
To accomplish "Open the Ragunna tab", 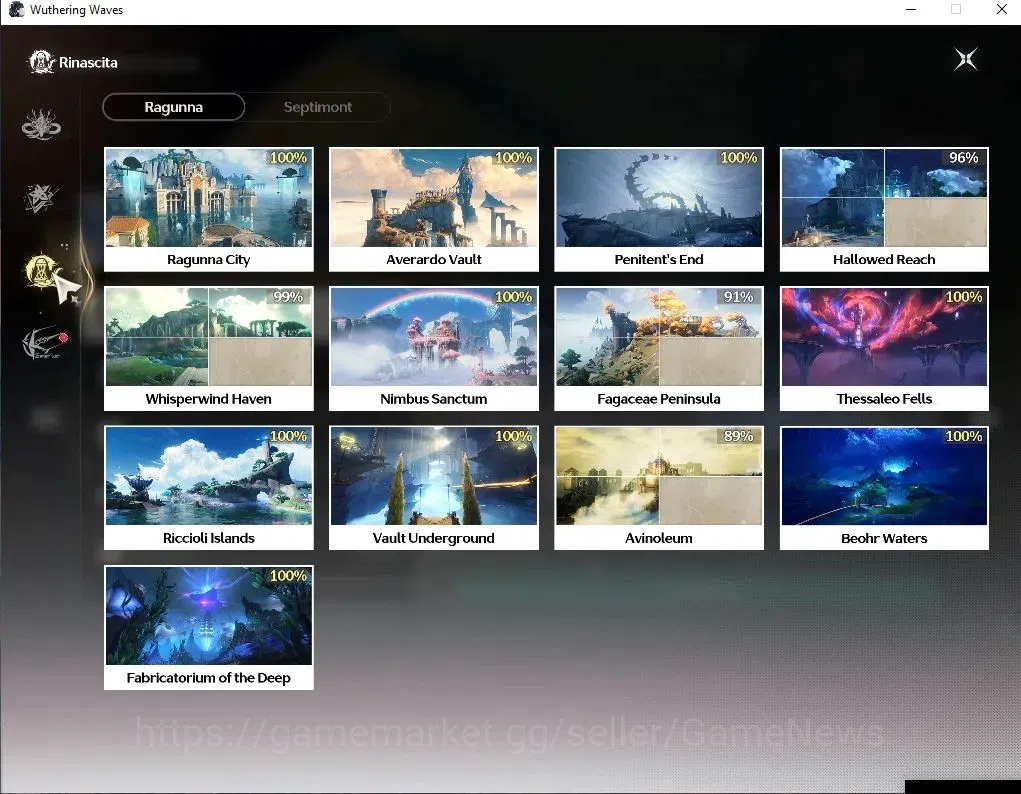I will (x=173, y=107).
